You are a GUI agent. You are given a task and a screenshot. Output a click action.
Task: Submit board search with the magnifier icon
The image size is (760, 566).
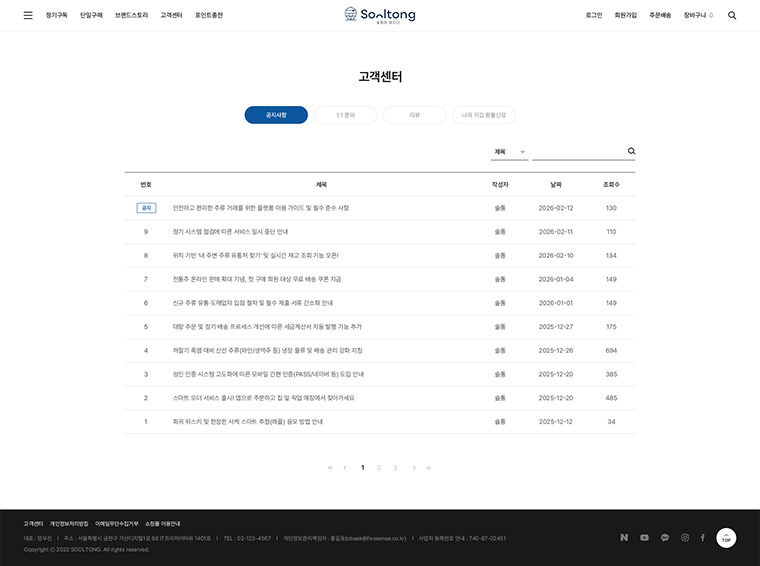click(631, 151)
